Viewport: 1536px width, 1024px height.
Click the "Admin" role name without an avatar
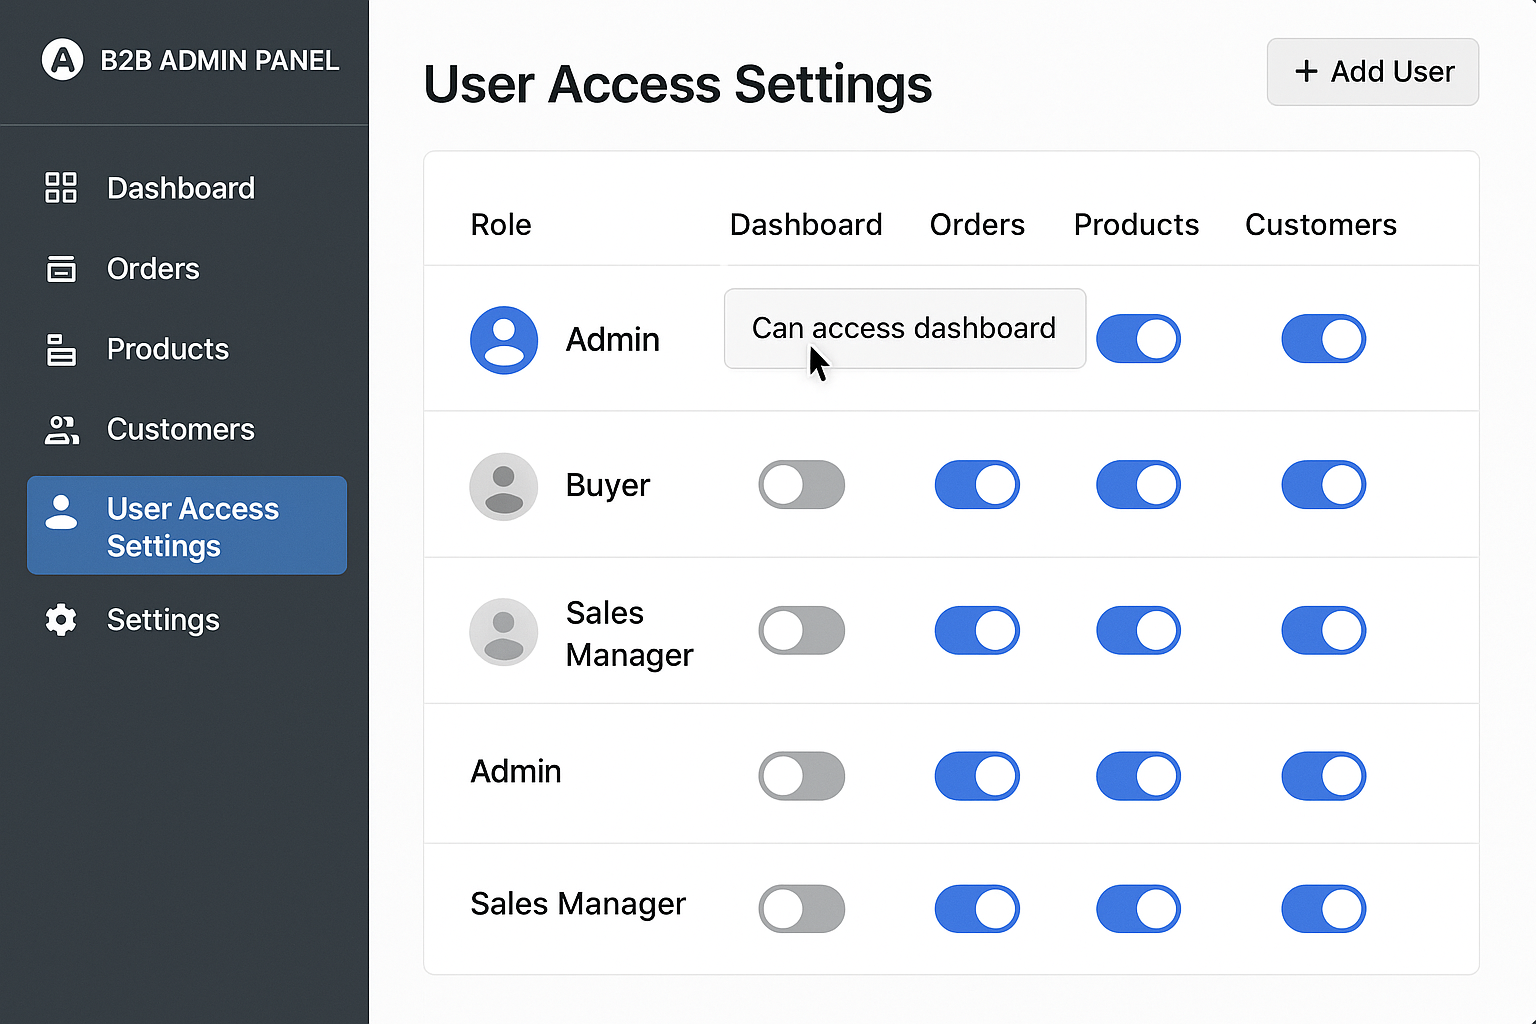[516, 772]
